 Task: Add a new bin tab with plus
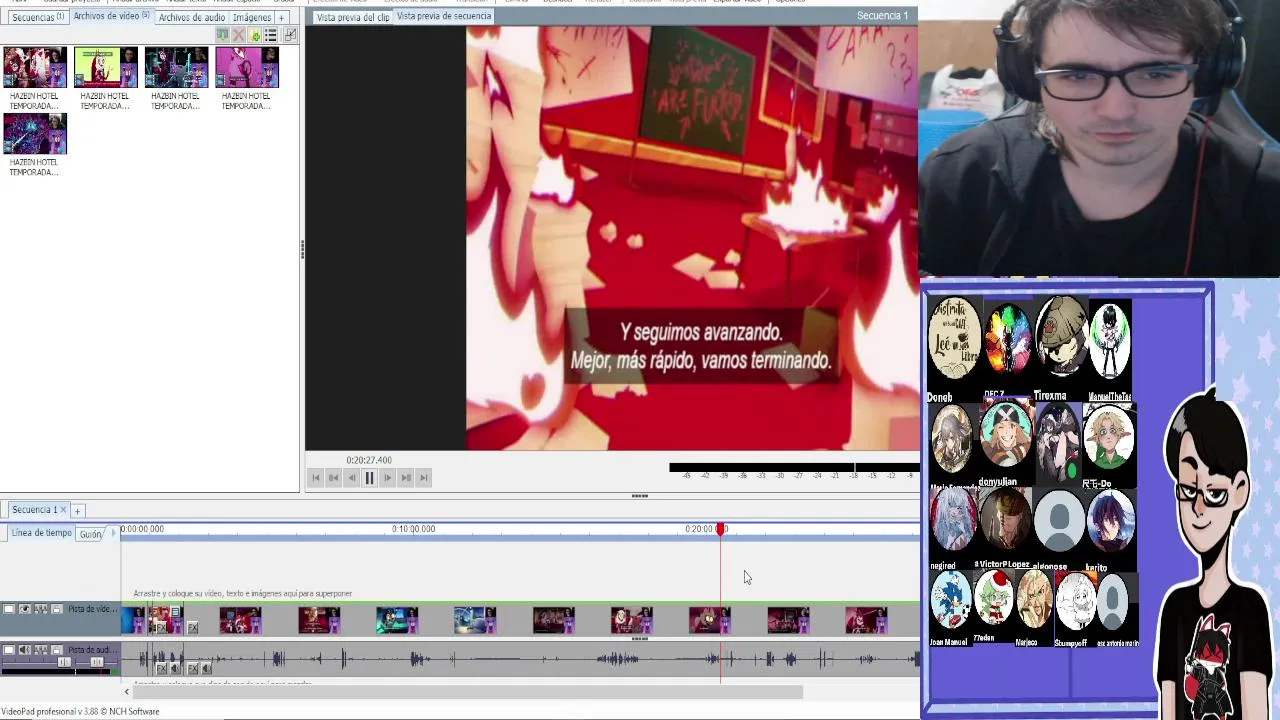(x=282, y=17)
